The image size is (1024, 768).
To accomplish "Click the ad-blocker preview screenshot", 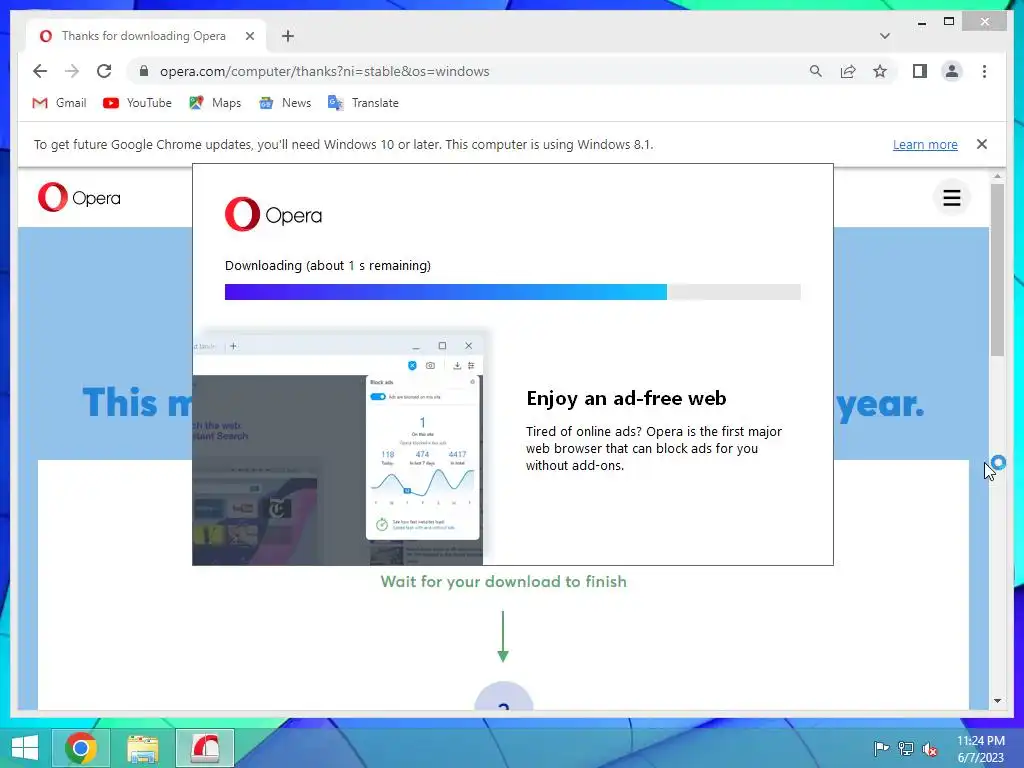I will click(340, 447).
